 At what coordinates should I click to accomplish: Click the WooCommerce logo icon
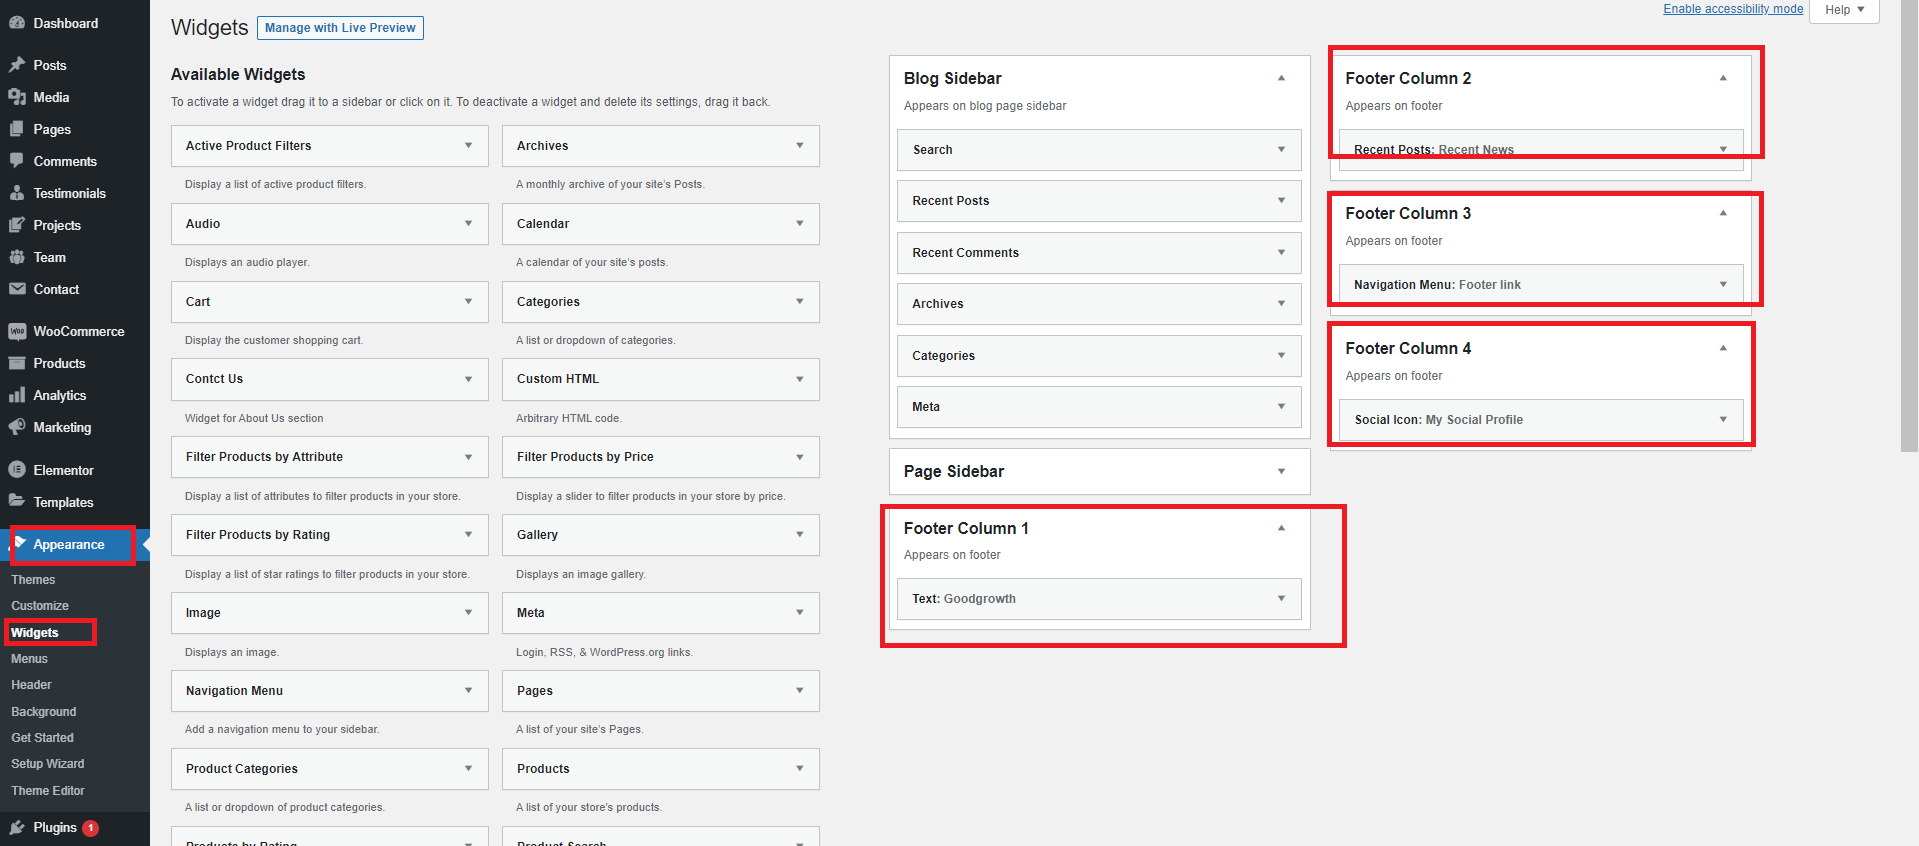tap(17, 331)
